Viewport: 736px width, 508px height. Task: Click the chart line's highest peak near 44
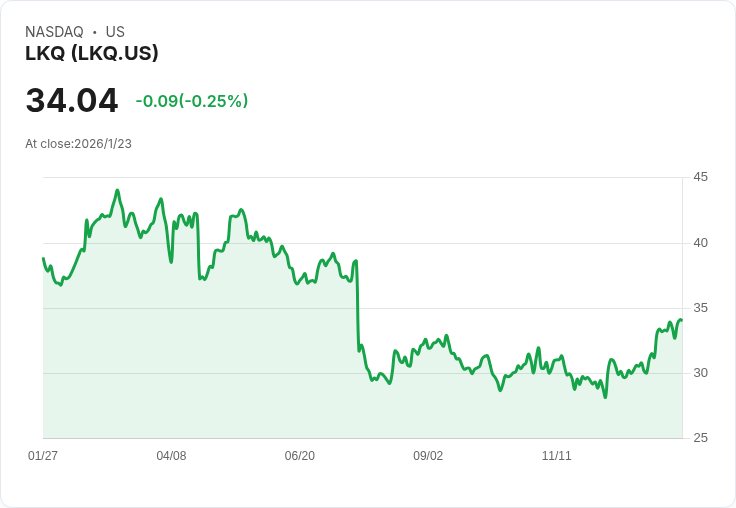(117, 190)
